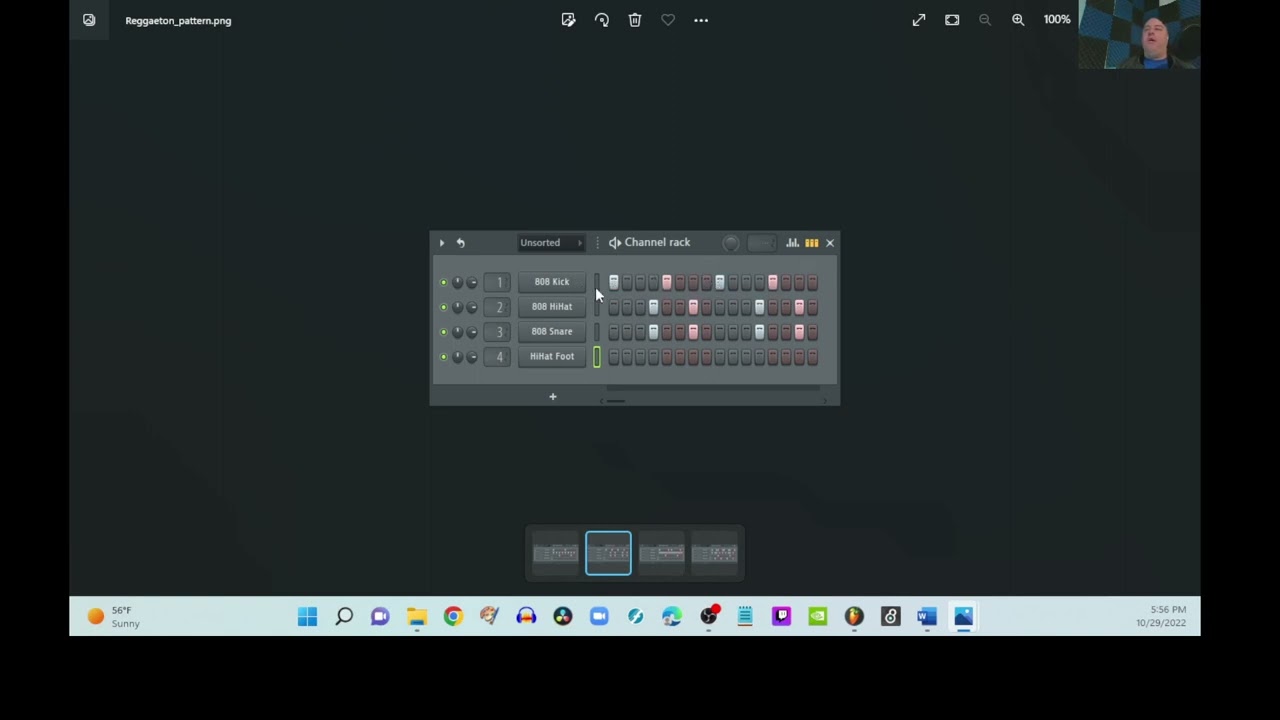Open File Explorer from the taskbar
This screenshot has width=1280, height=720.
417,617
